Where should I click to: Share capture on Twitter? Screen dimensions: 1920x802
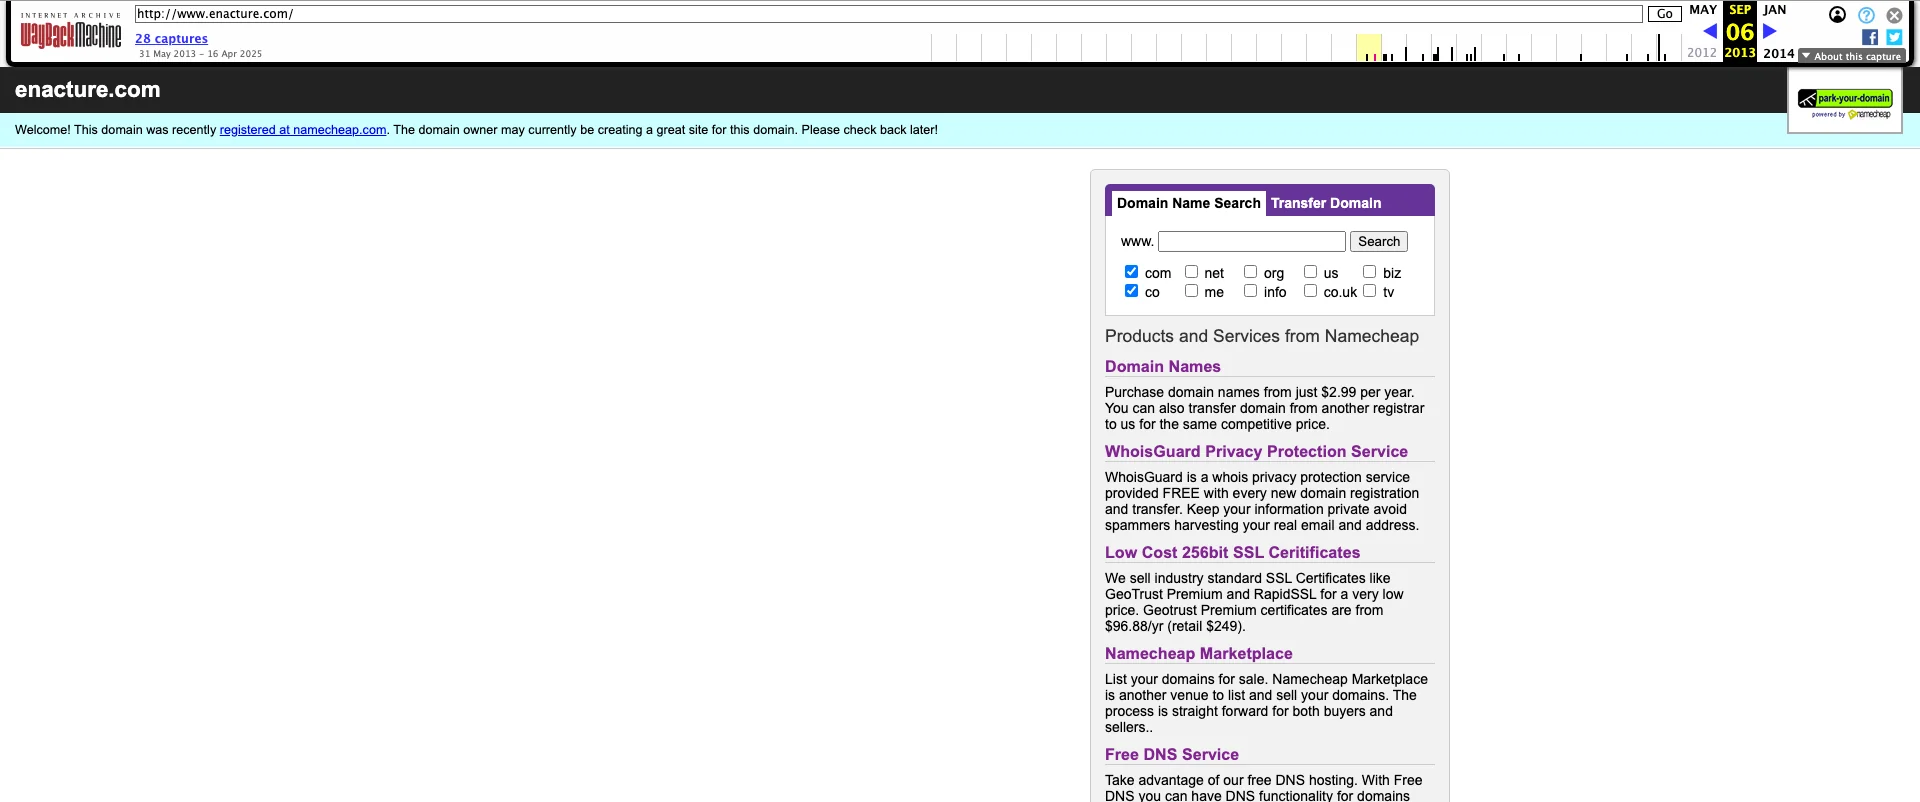click(x=1894, y=37)
